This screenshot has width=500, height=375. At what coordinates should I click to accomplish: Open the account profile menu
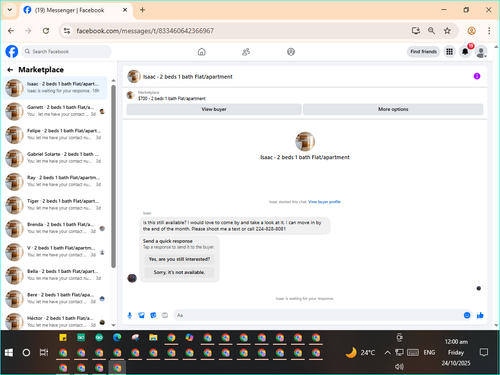[481, 52]
